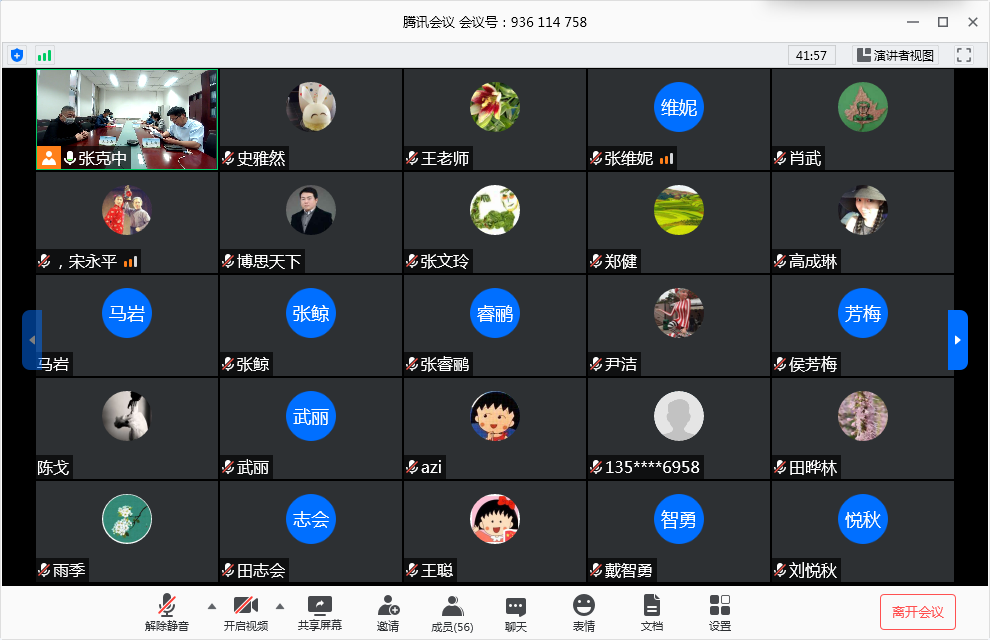Switch layout using 演讲者视图
Image resolution: width=990 pixels, height=640 pixels.
[895, 55]
